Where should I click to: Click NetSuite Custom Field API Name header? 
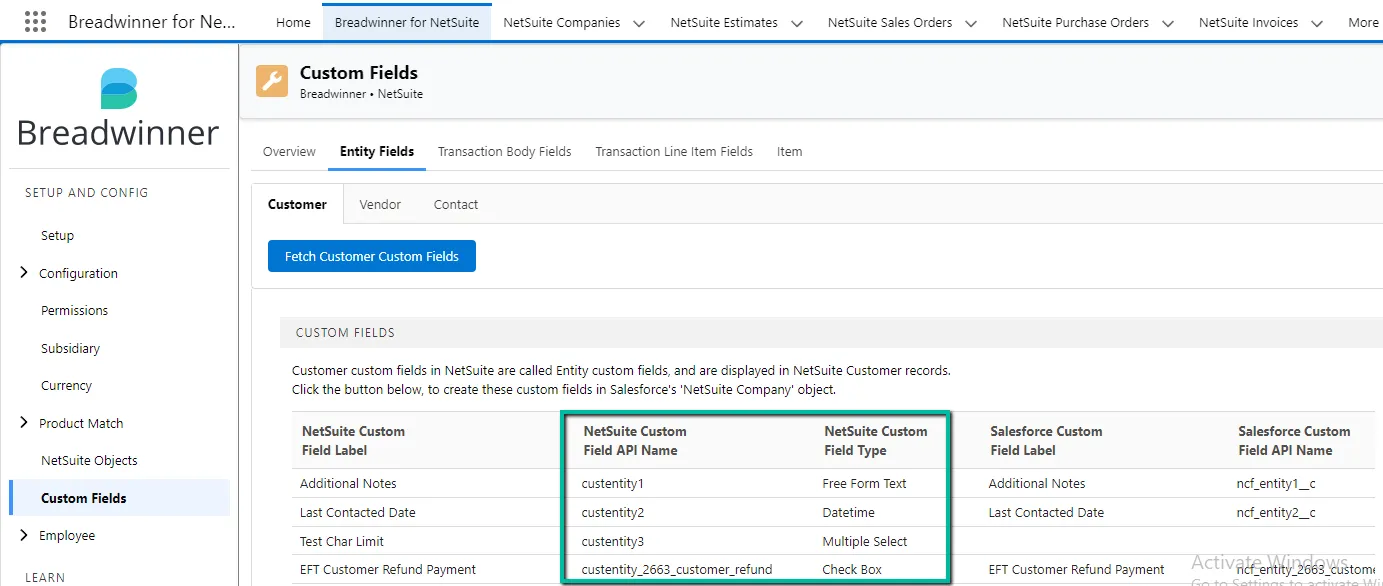[x=635, y=441]
